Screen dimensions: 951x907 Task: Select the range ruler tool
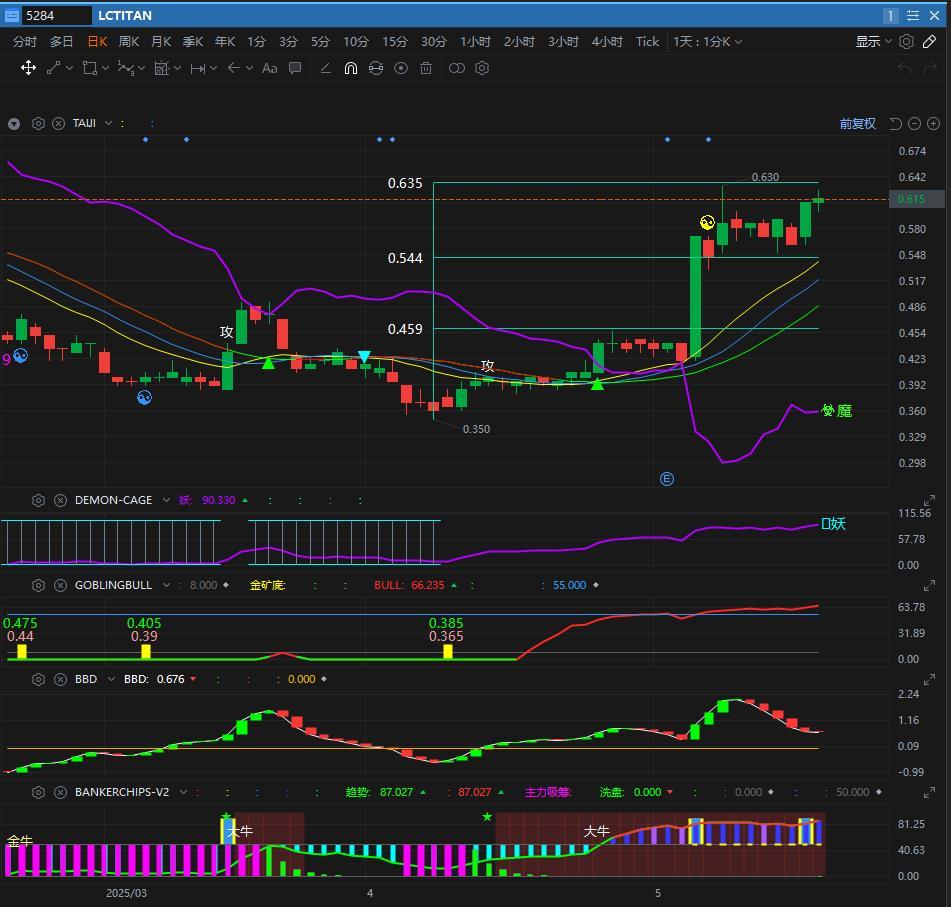tap(197, 69)
